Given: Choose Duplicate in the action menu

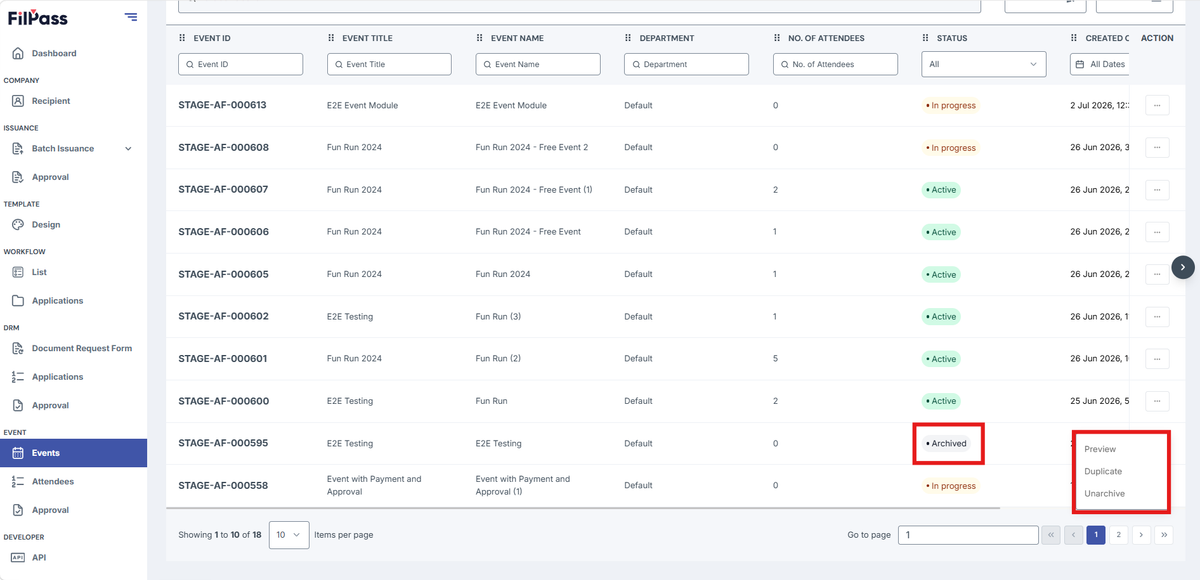Looking at the screenshot, I should tap(1103, 471).
